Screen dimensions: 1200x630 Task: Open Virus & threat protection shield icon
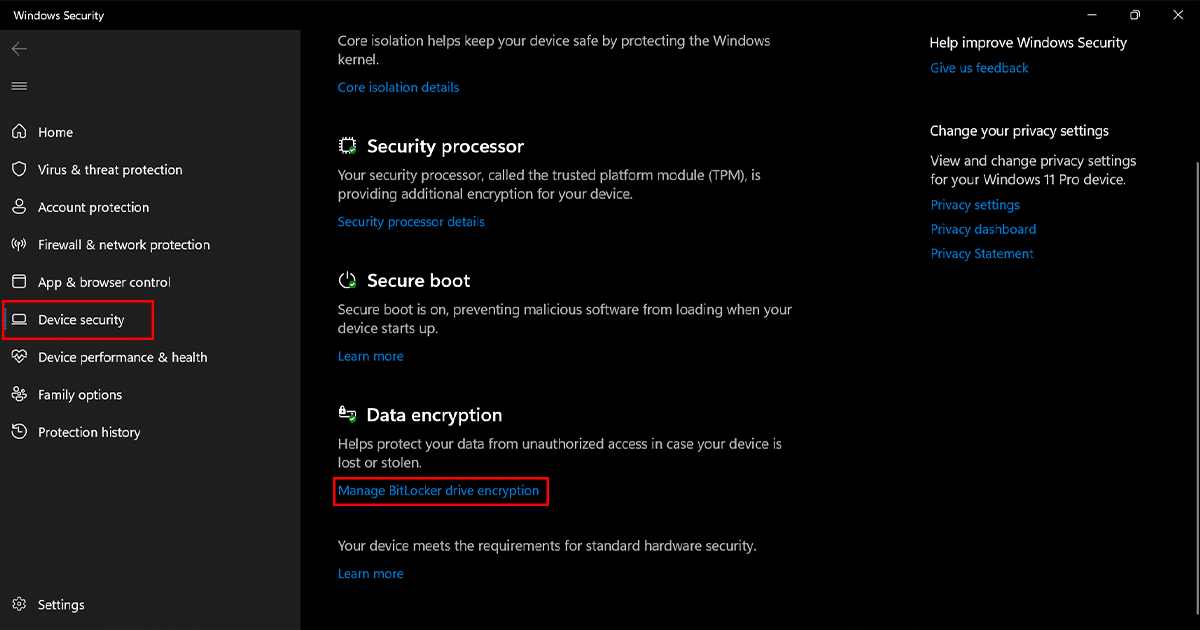[20, 169]
